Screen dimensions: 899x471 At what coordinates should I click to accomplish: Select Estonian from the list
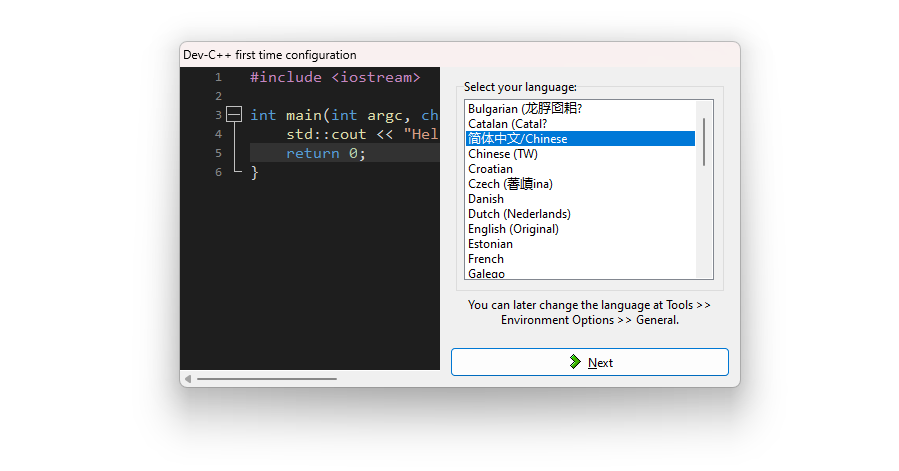580,244
